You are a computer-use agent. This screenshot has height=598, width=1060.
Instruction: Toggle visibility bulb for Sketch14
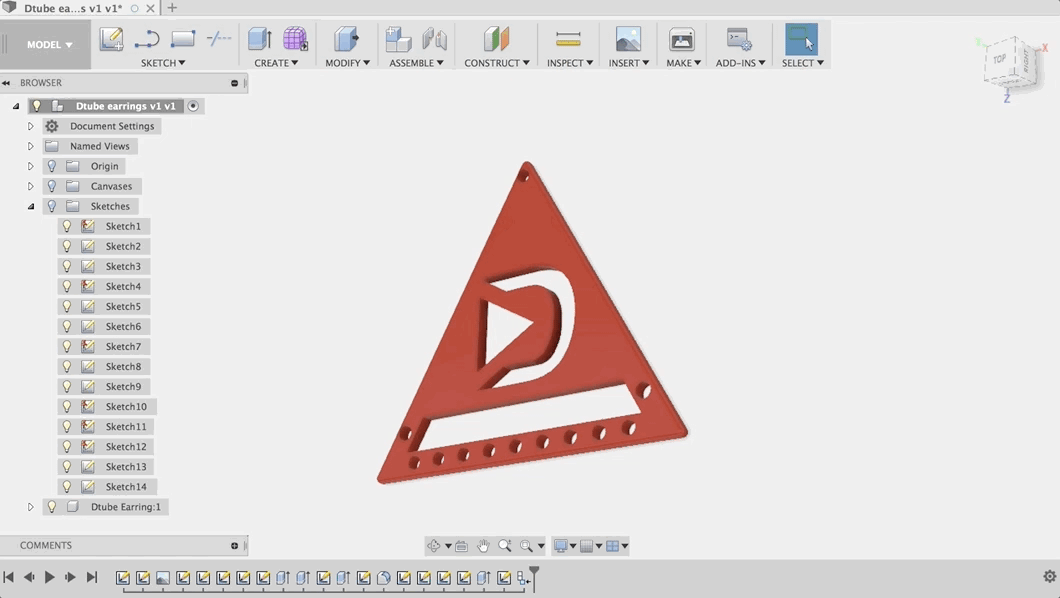pyautogui.click(x=67, y=487)
